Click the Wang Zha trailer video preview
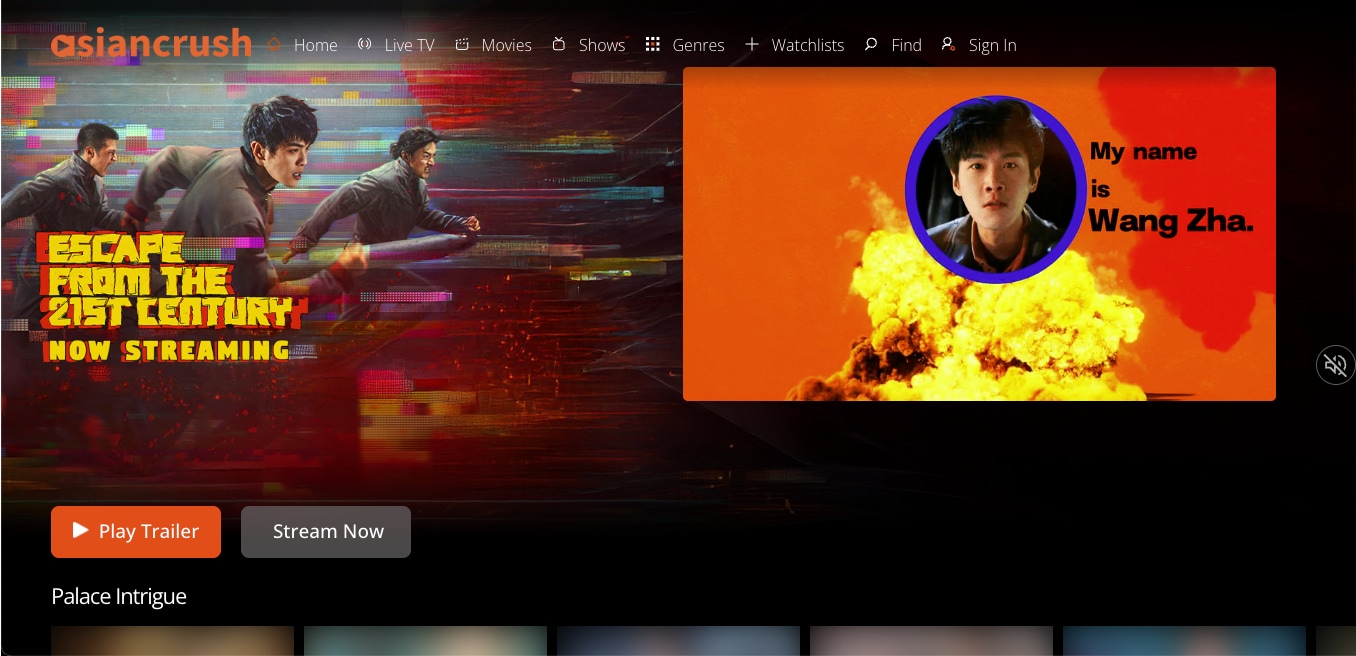Screen dimensions: 1356x656 point(979,234)
